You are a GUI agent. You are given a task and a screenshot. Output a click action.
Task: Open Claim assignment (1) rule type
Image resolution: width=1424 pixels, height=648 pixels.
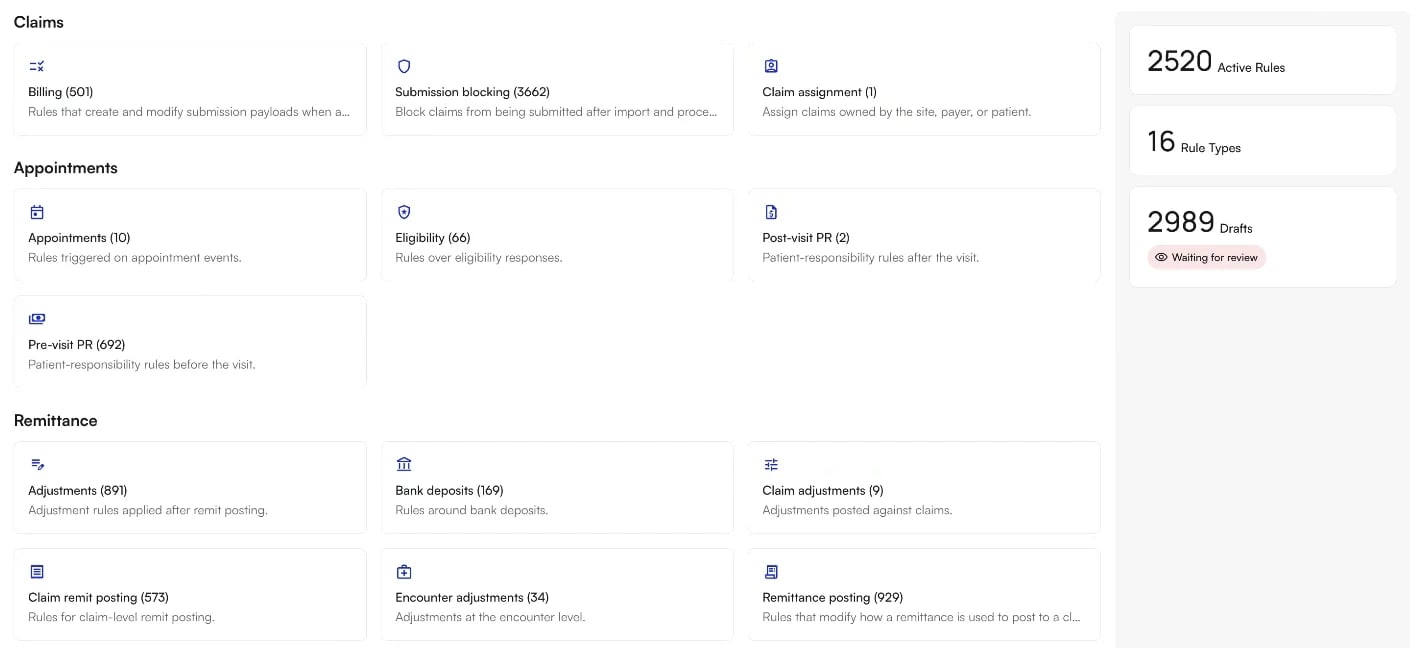pos(924,88)
